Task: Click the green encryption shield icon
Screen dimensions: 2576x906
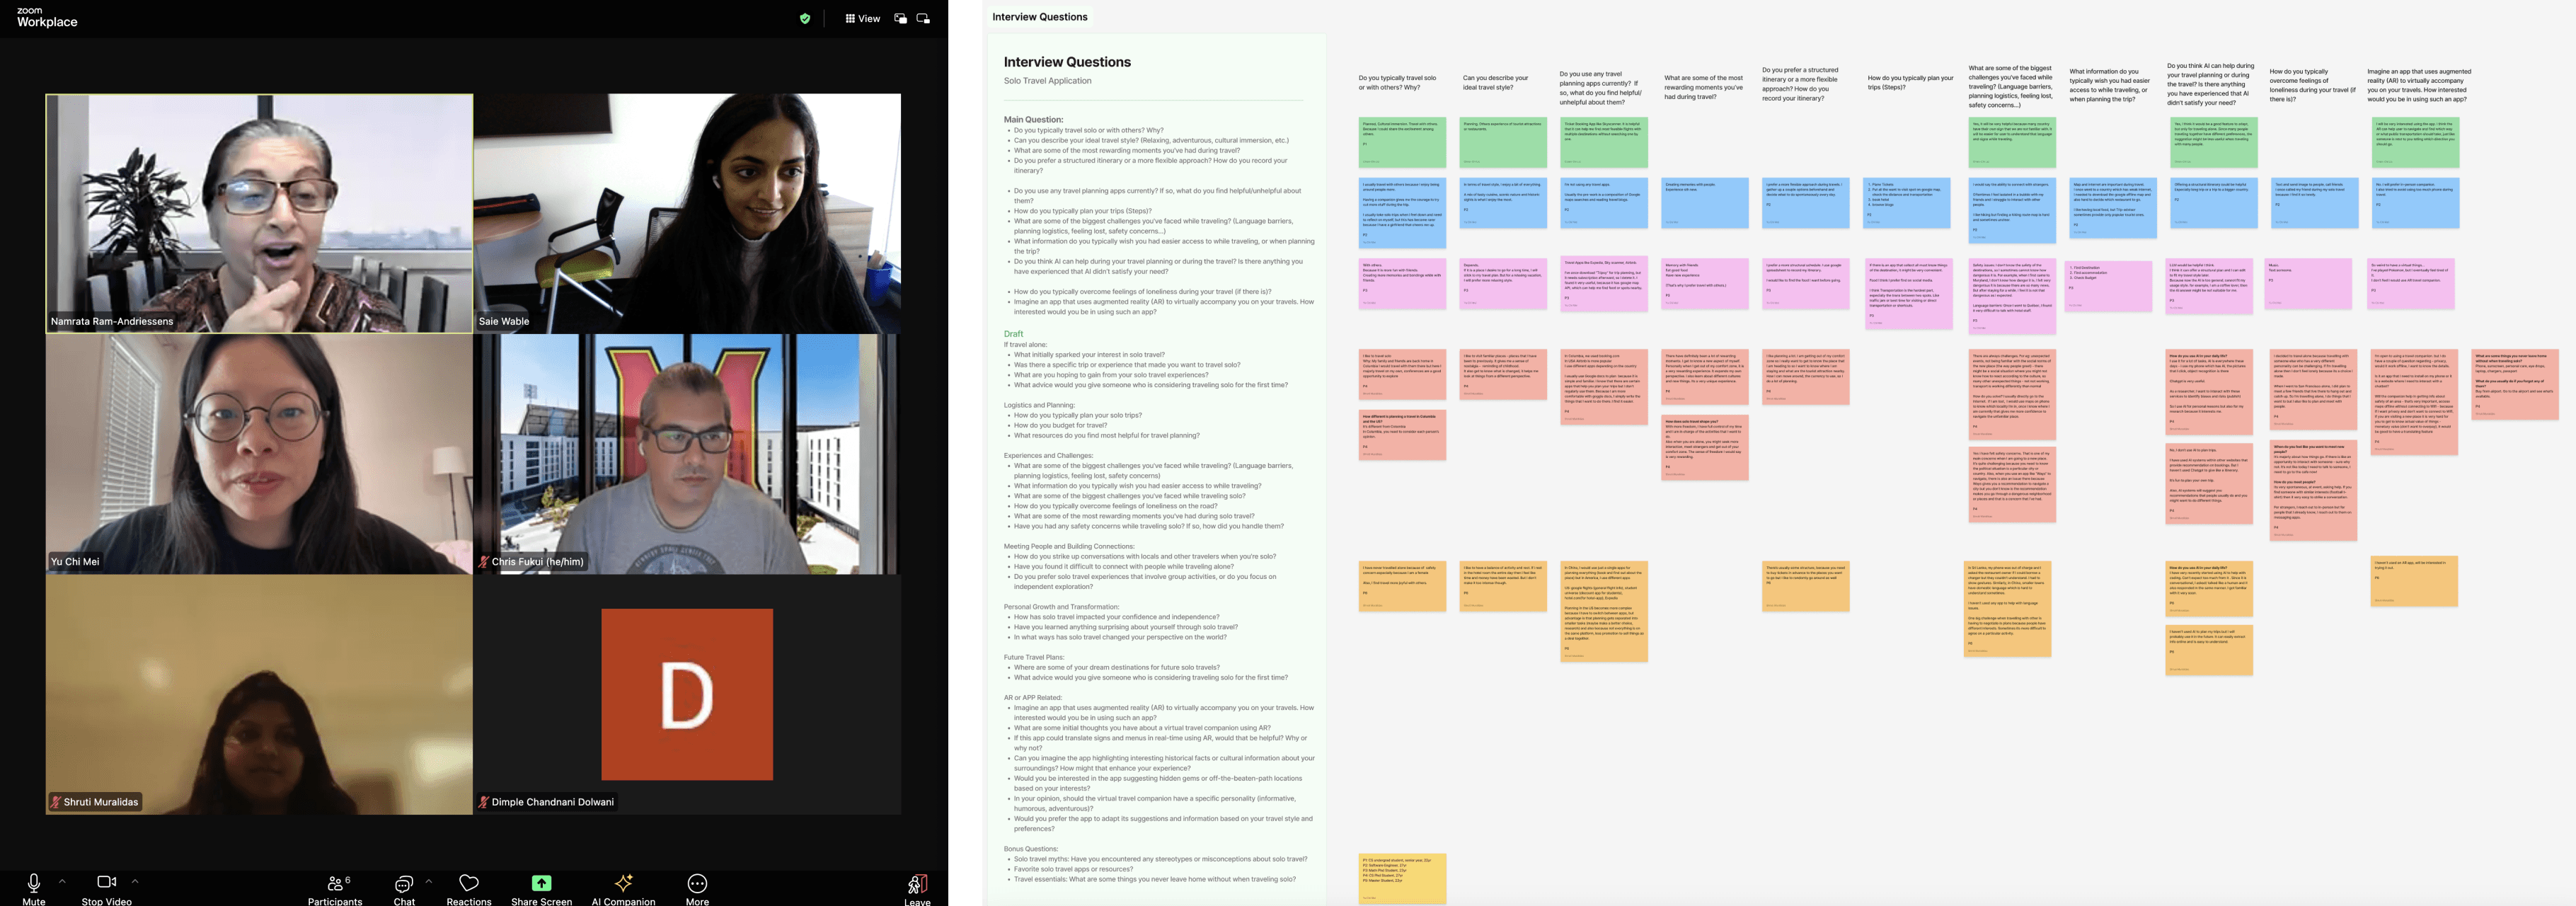Action: tap(805, 18)
